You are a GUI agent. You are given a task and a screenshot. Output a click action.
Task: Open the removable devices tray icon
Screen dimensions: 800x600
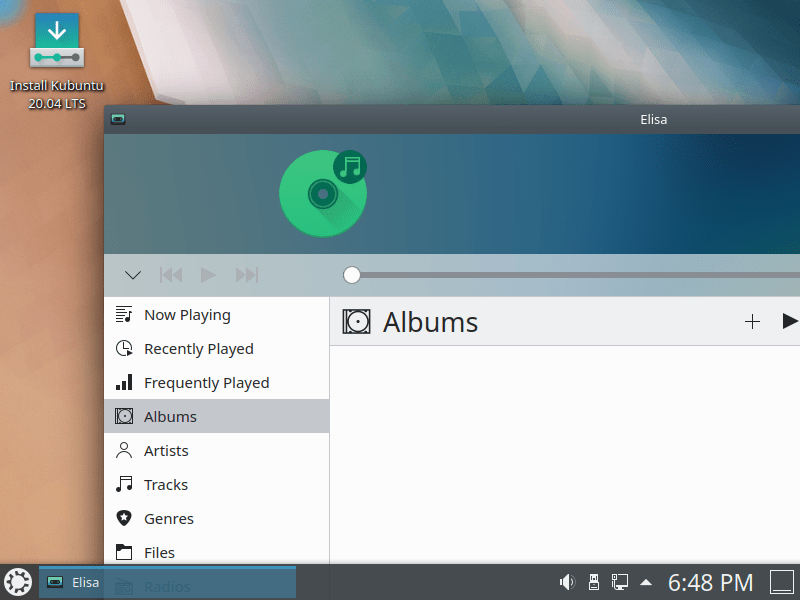click(x=593, y=582)
